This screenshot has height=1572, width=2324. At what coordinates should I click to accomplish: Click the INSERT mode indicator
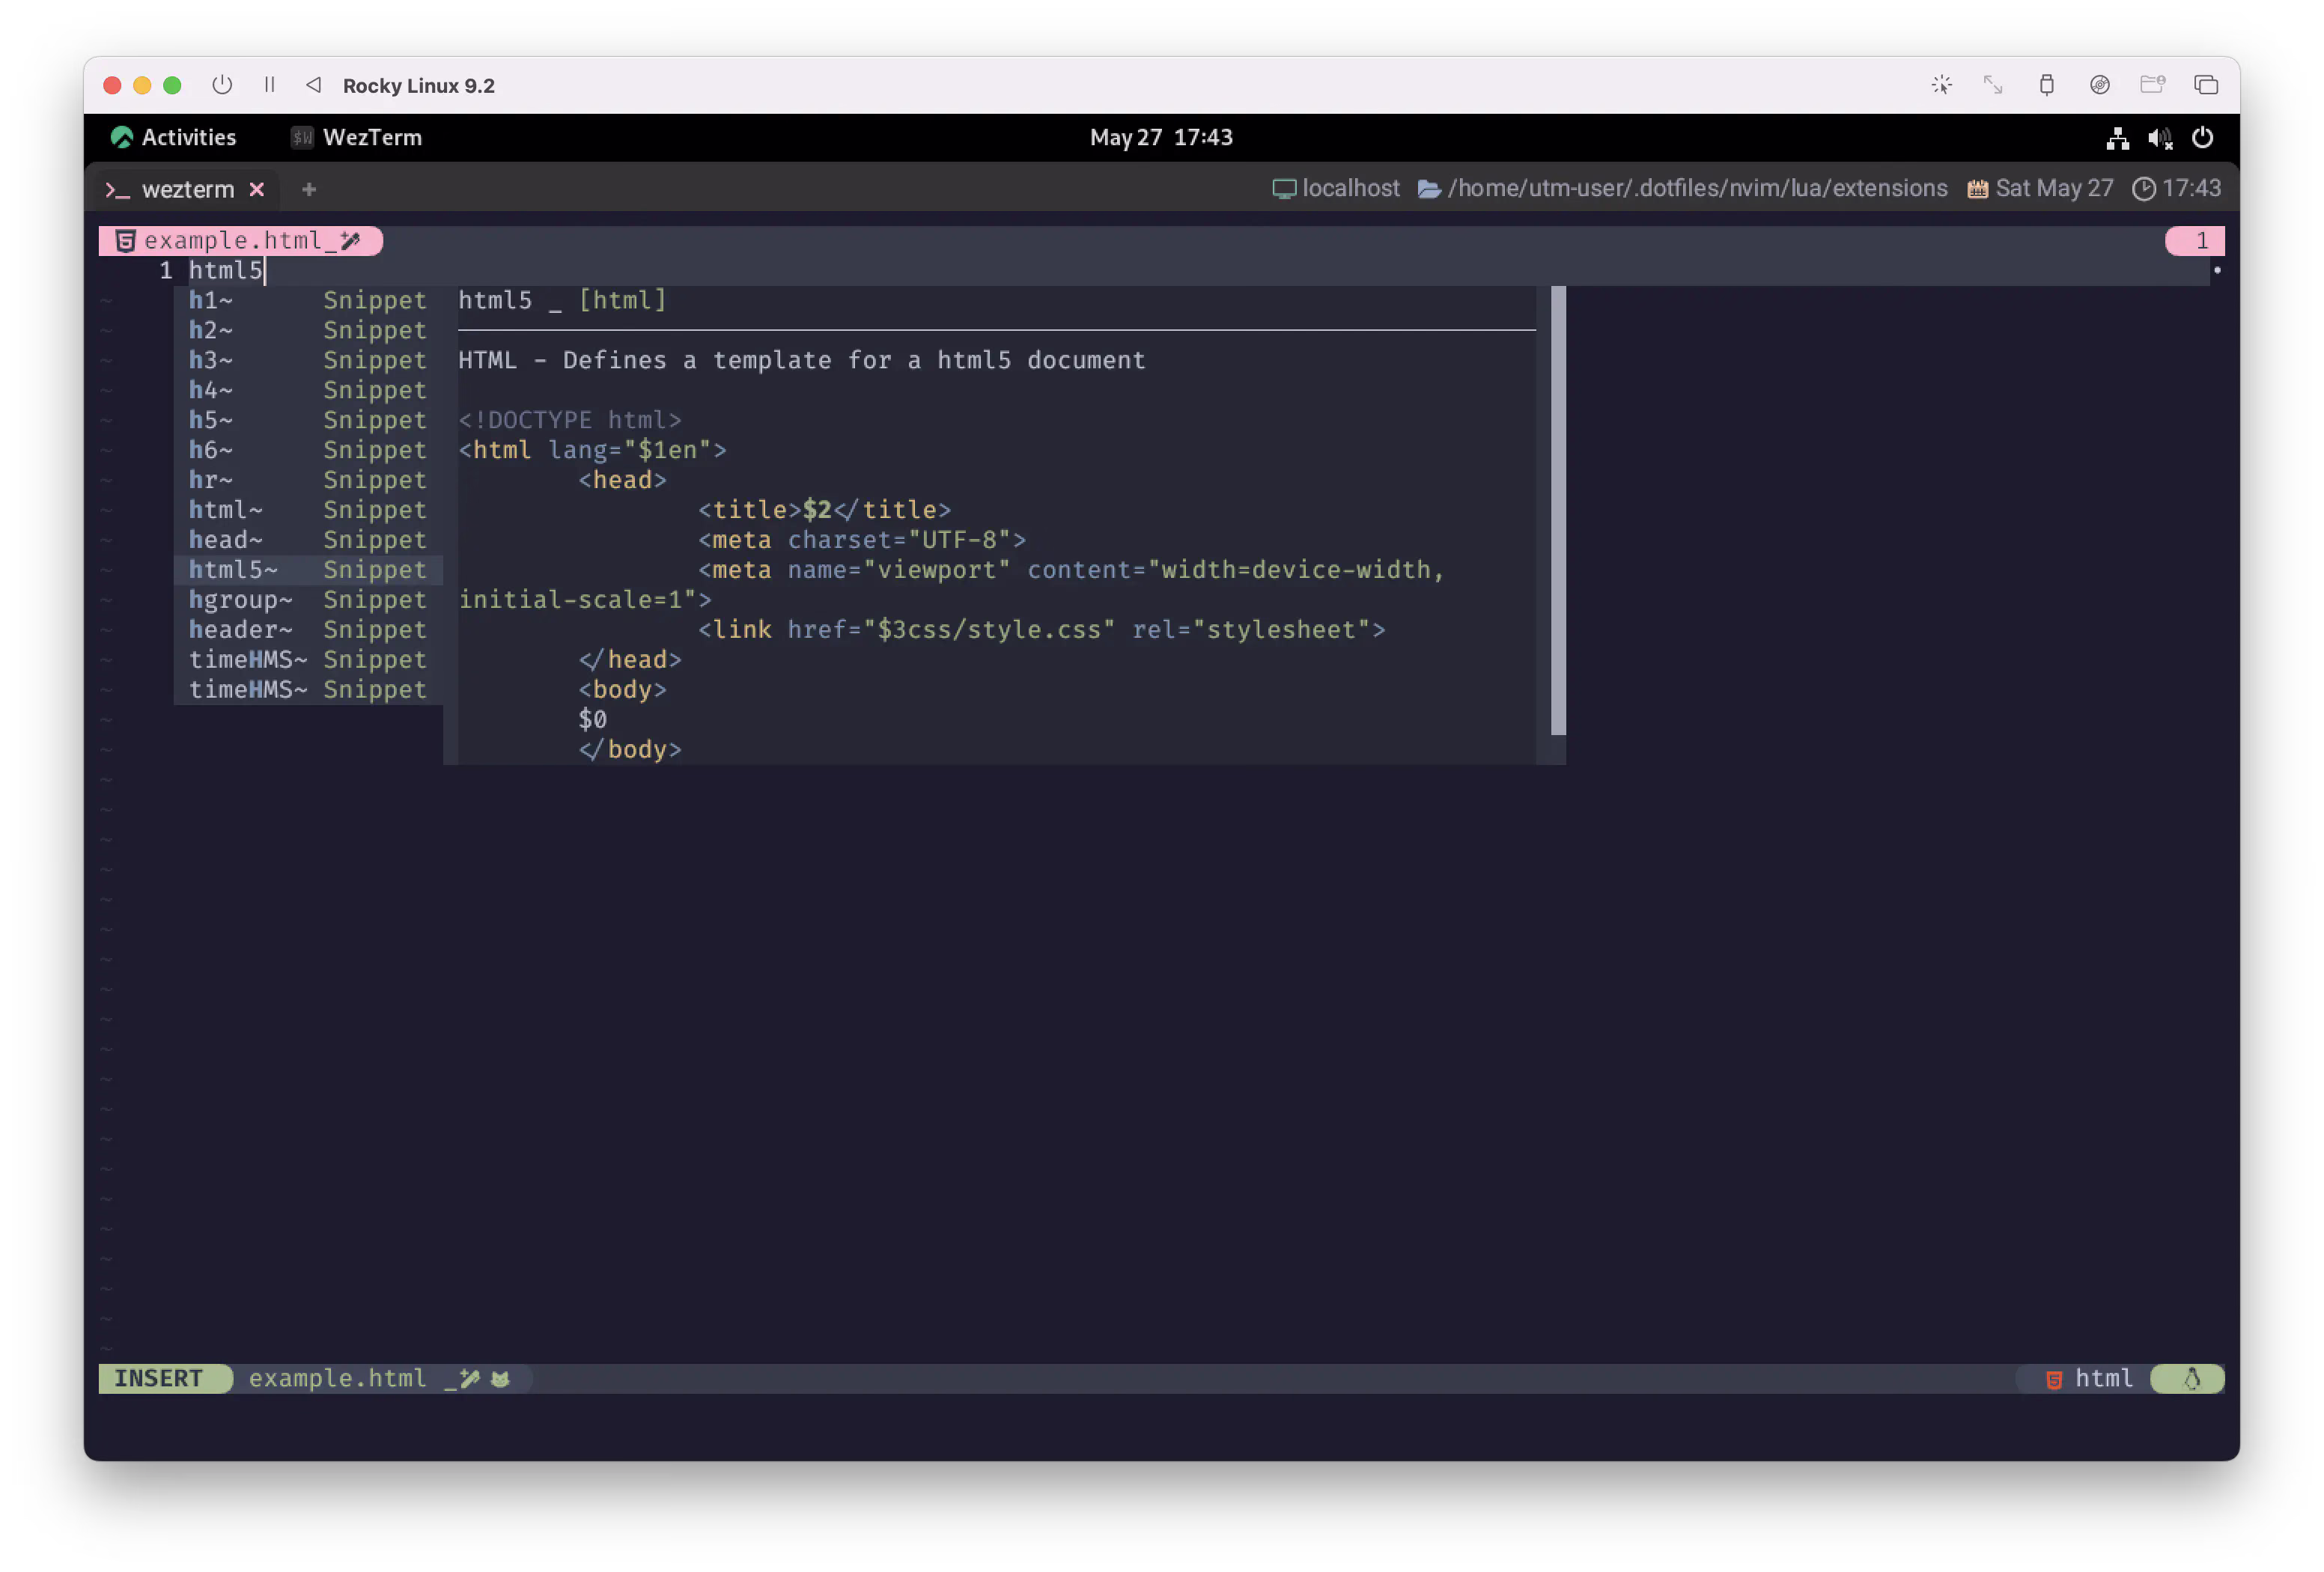pos(165,1379)
